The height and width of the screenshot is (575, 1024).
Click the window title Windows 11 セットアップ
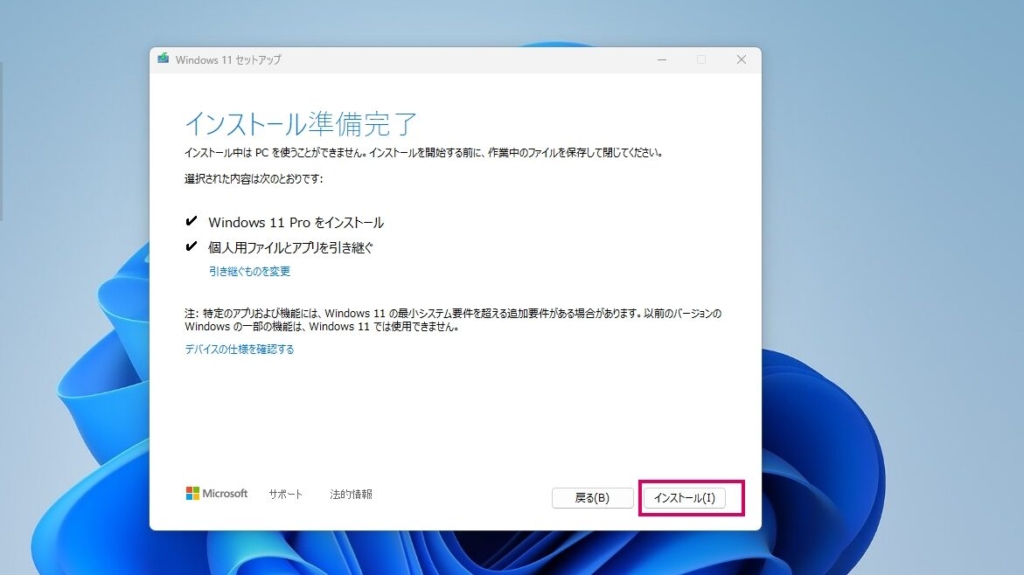228,59
